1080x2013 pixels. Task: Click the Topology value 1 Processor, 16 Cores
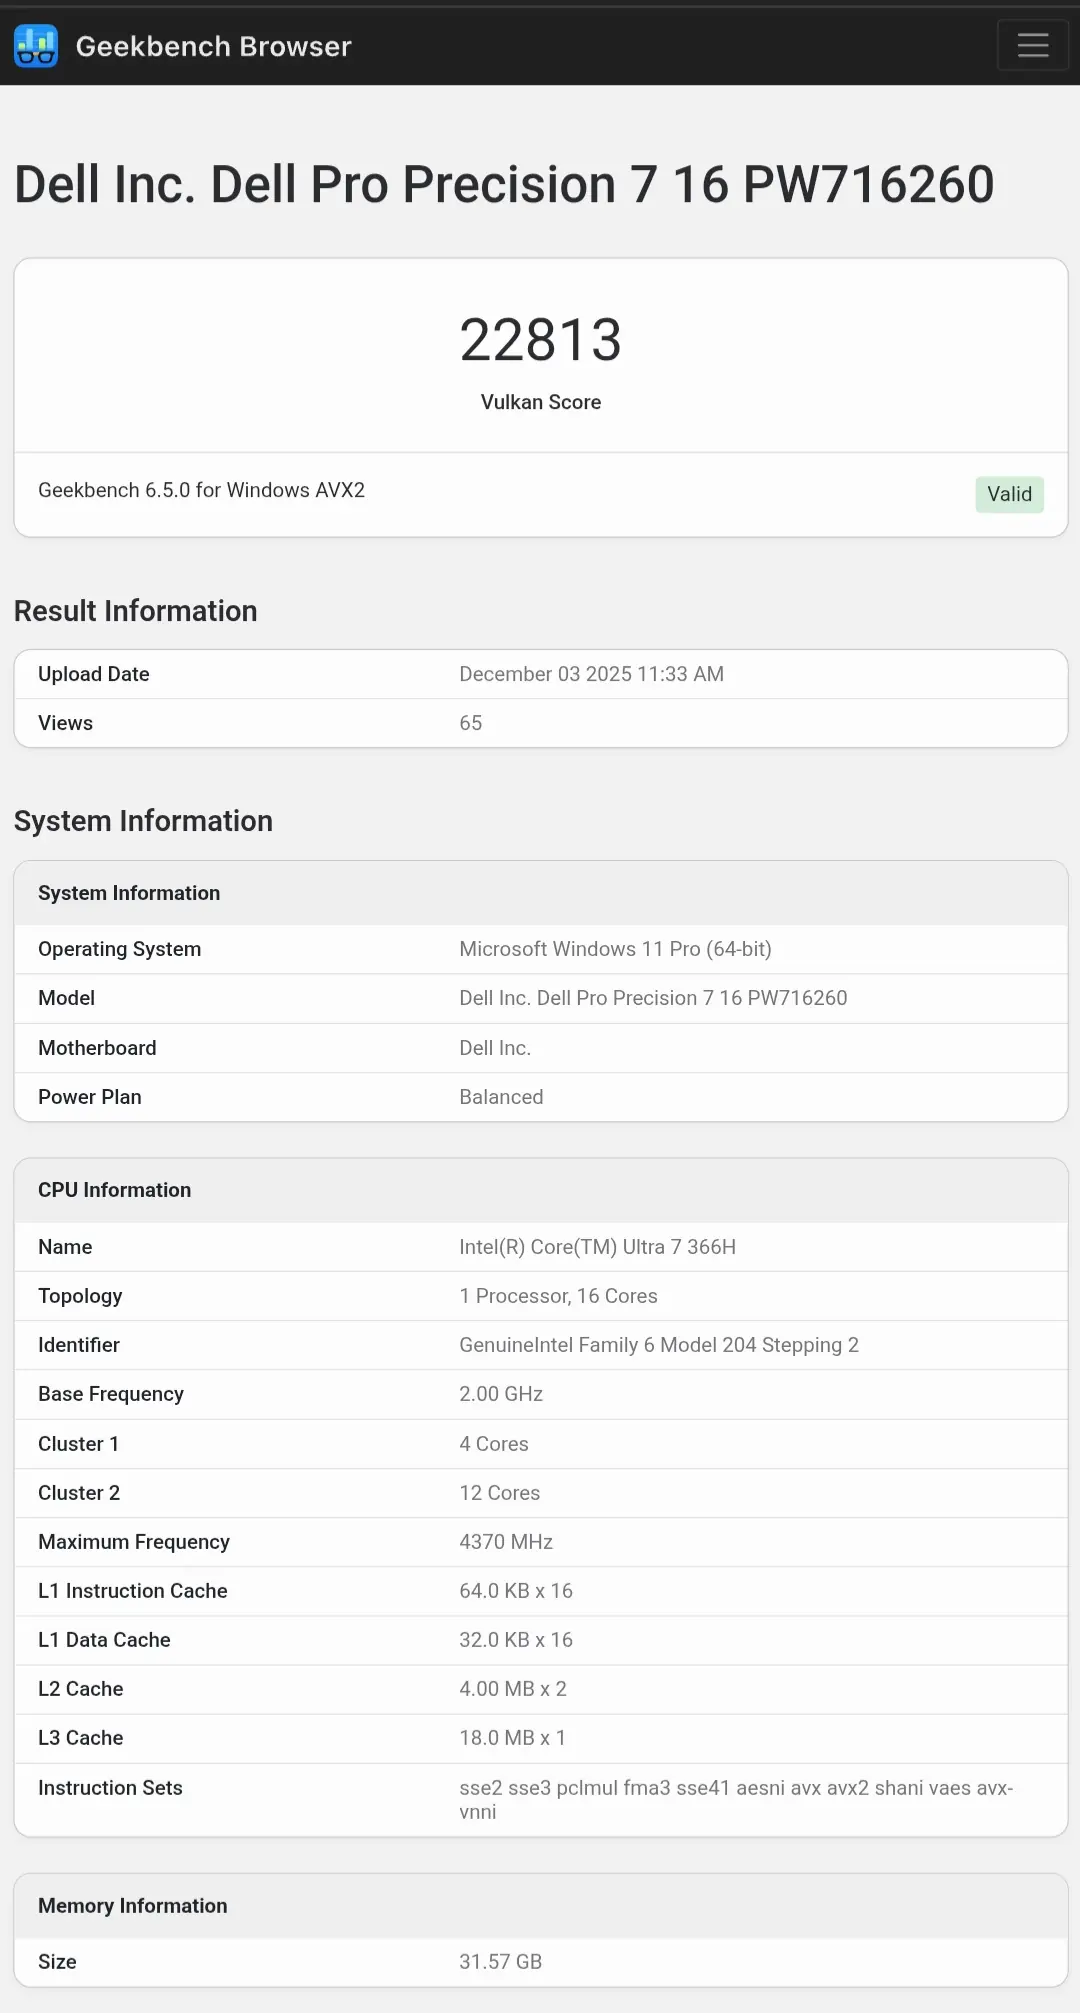pos(558,1296)
